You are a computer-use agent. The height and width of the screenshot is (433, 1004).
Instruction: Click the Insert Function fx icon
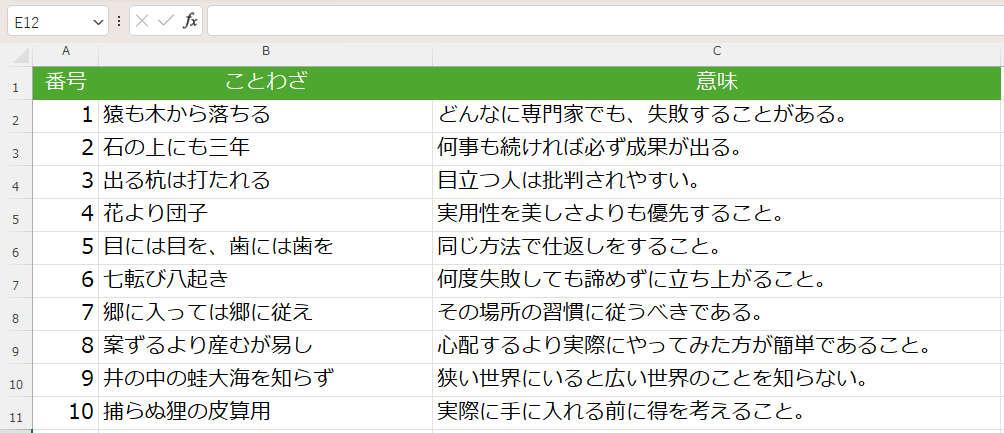pyautogui.click(x=189, y=21)
